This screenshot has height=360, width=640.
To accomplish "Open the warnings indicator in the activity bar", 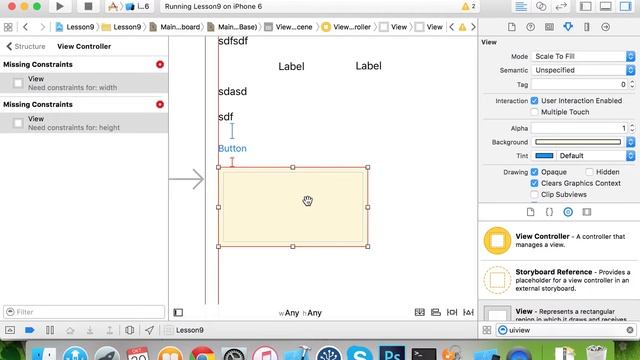I will tap(468, 7).
